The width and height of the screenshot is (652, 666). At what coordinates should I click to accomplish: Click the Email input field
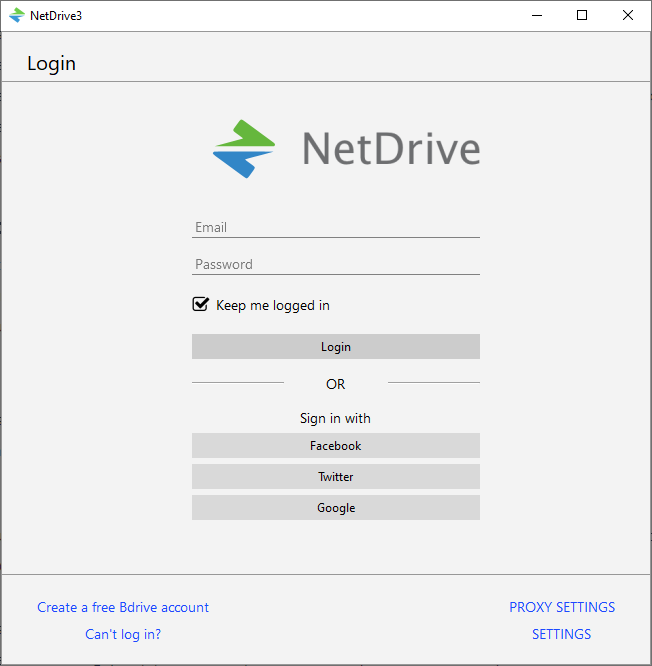[x=336, y=228]
